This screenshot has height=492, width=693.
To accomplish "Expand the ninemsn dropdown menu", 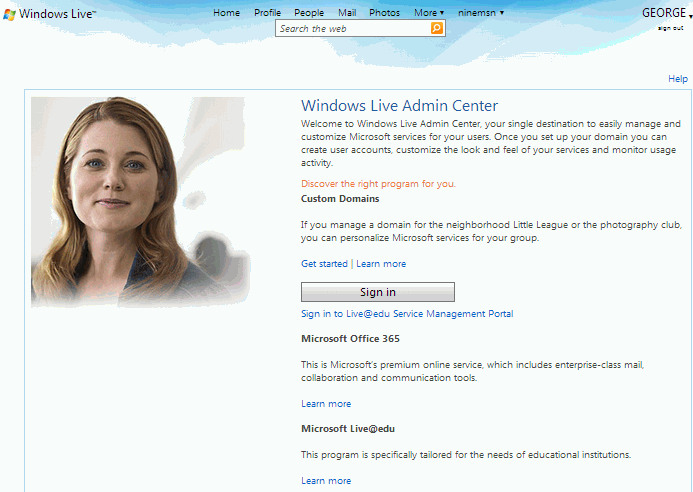I will coord(481,13).
